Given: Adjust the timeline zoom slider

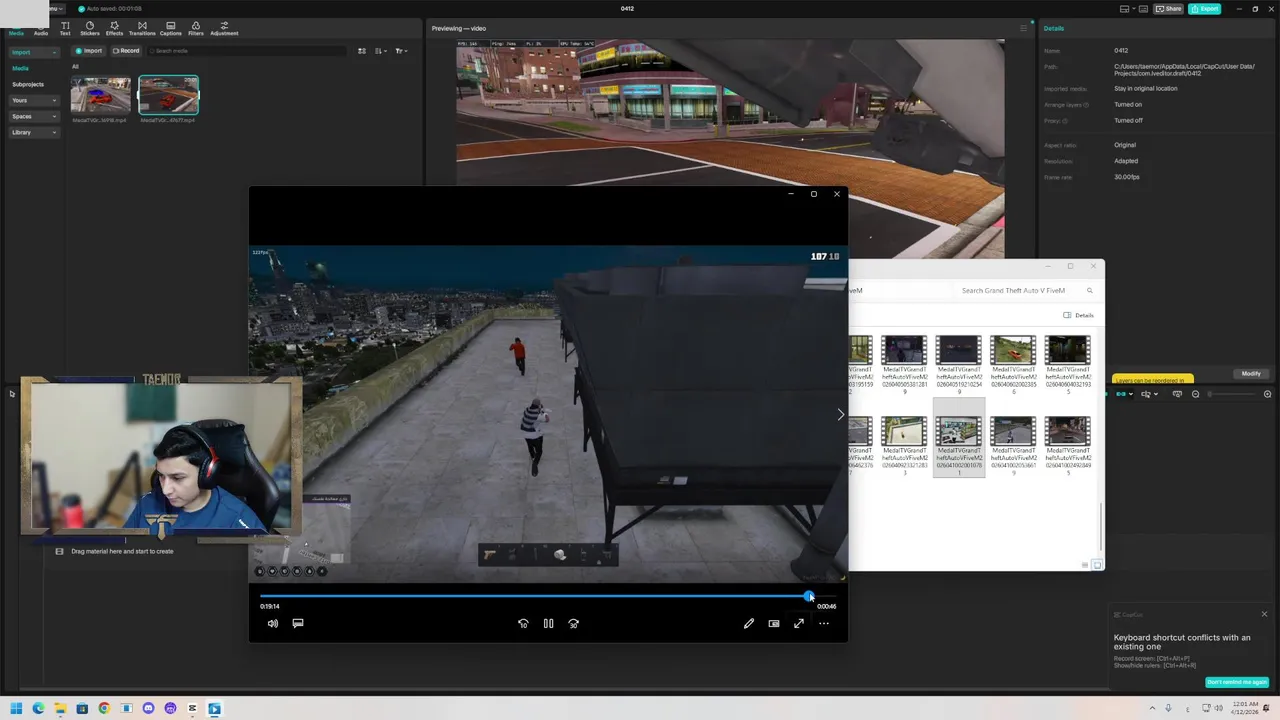Looking at the screenshot, I should (1231, 394).
